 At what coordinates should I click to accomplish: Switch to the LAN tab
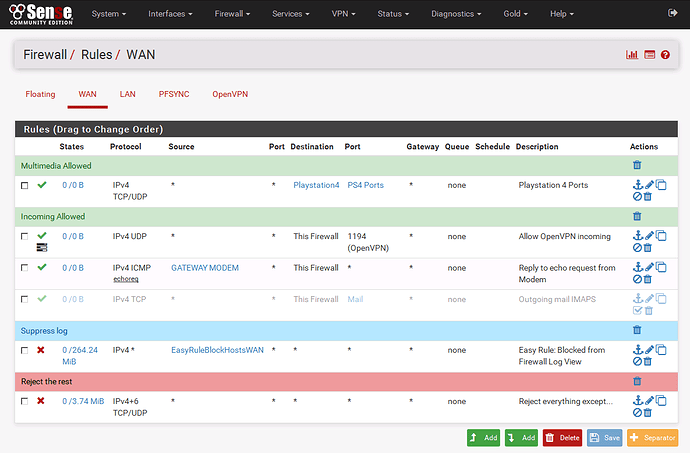[127, 94]
